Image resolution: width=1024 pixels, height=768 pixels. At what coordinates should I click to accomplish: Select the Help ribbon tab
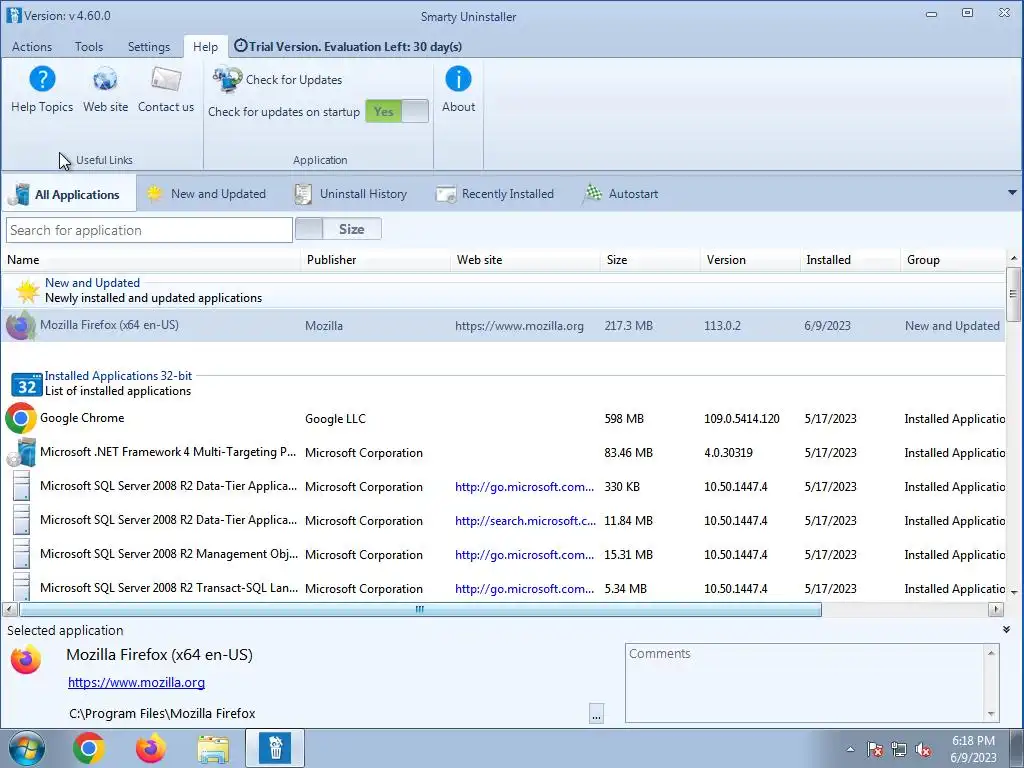[205, 47]
